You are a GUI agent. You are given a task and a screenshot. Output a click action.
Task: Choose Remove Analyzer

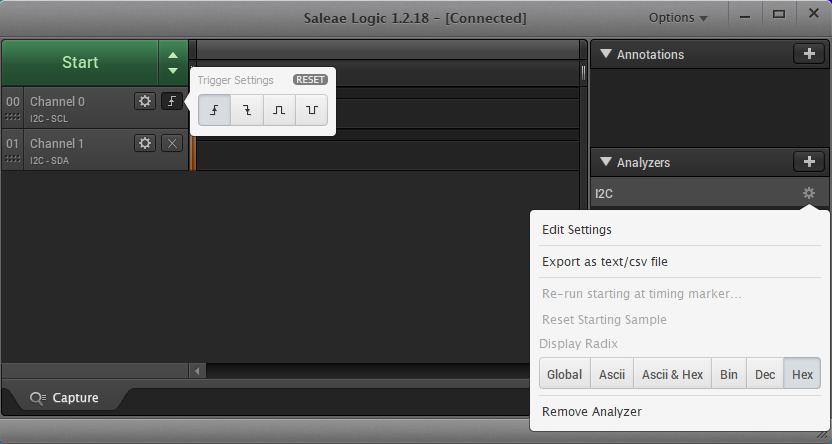[592, 412]
